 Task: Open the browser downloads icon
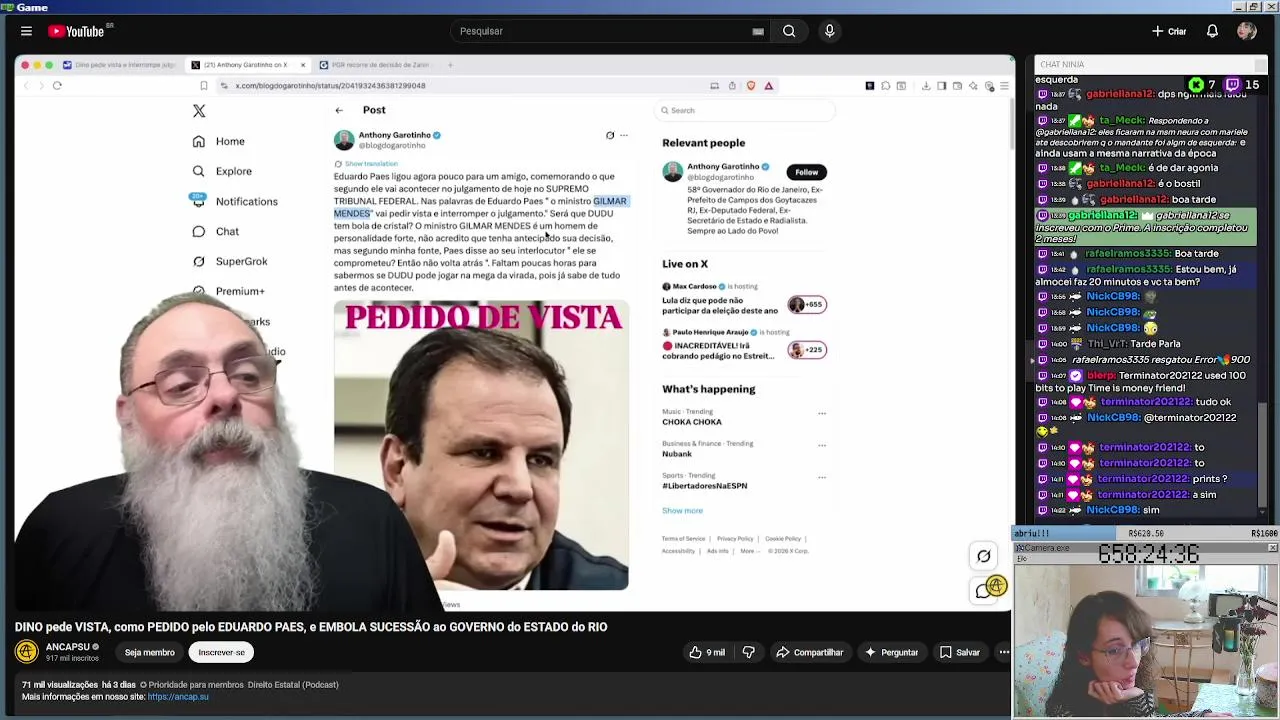coord(926,85)
